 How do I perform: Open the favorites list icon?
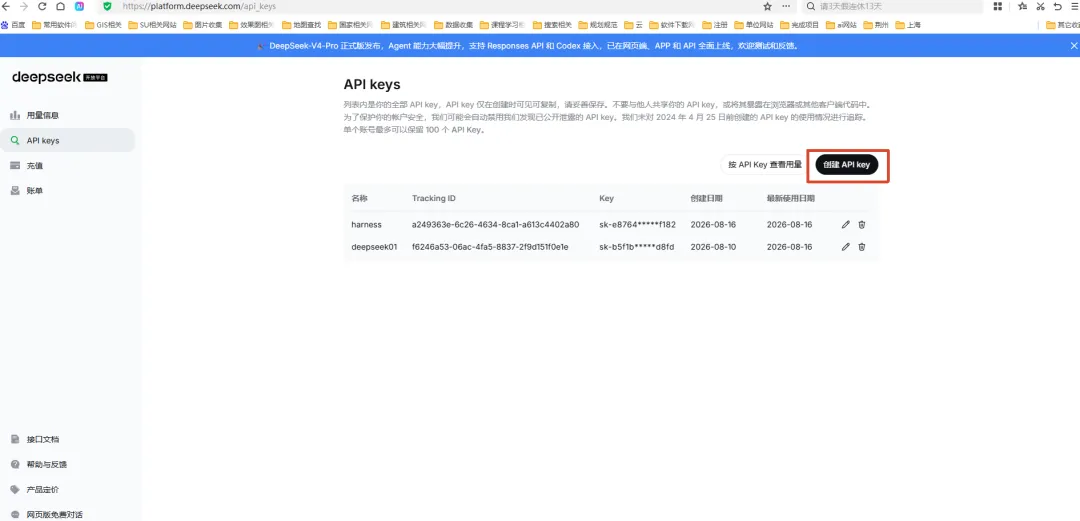click(x=1022, y=6)
